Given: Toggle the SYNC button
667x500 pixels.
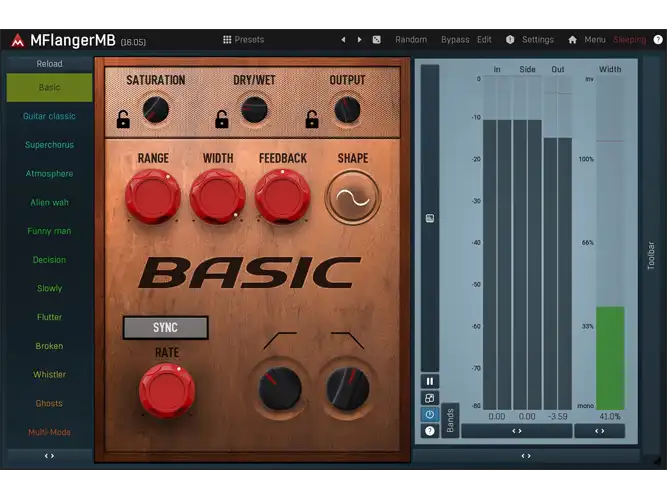Looking at the screenshot, I should tap(165, 328).
